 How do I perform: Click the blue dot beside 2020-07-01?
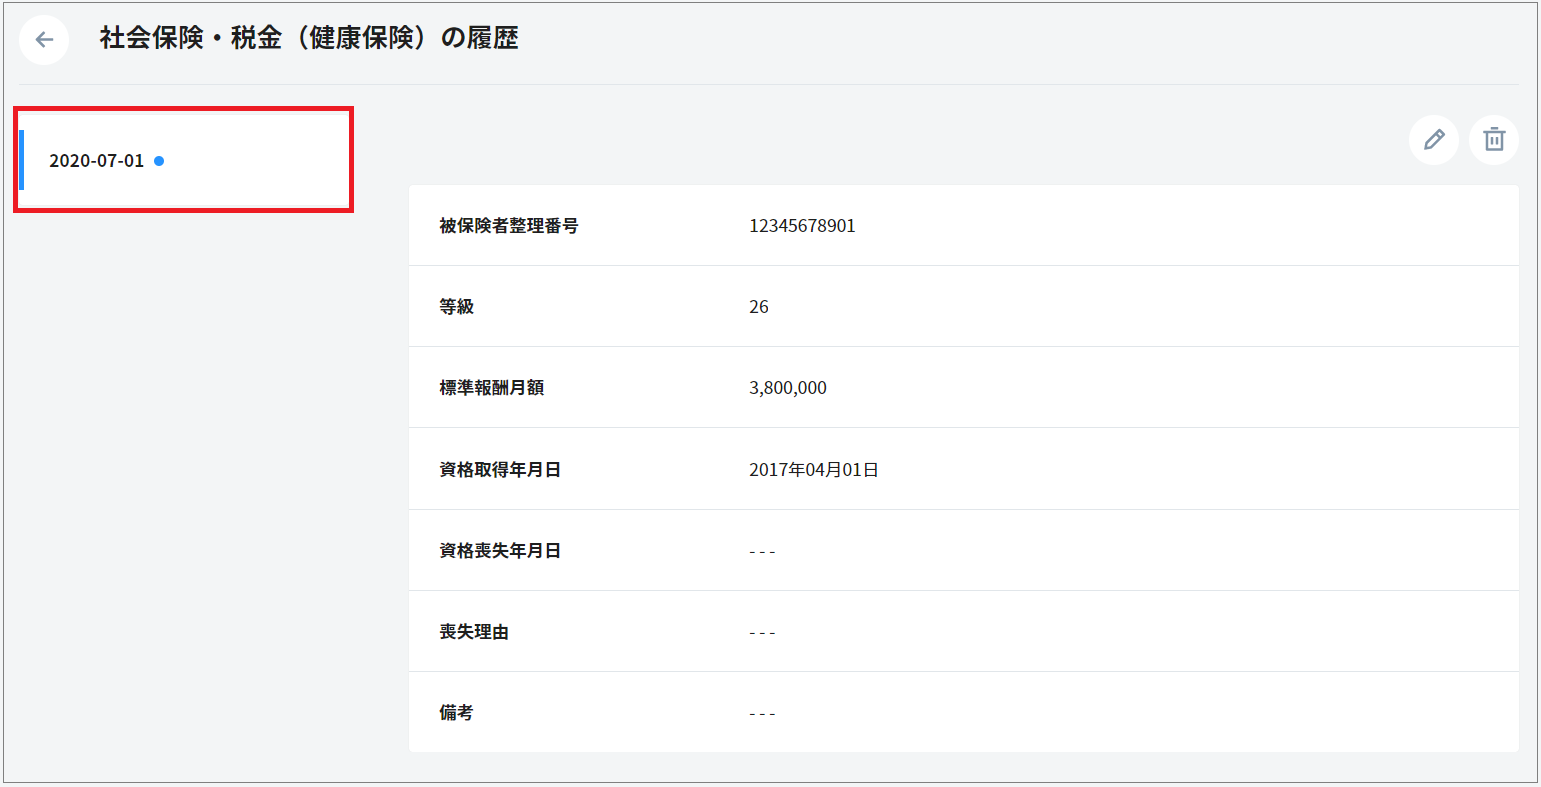[159, 161]
